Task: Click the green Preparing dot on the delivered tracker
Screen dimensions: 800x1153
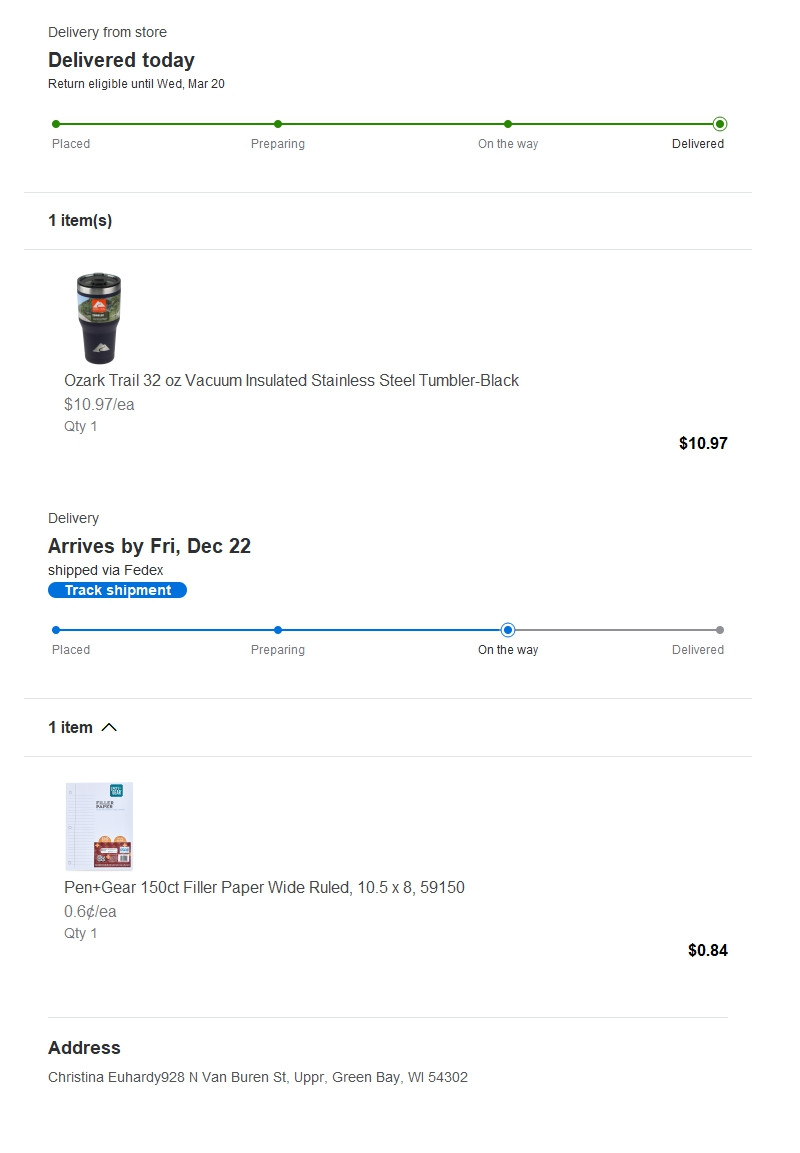Action: (x=278, y=124)
